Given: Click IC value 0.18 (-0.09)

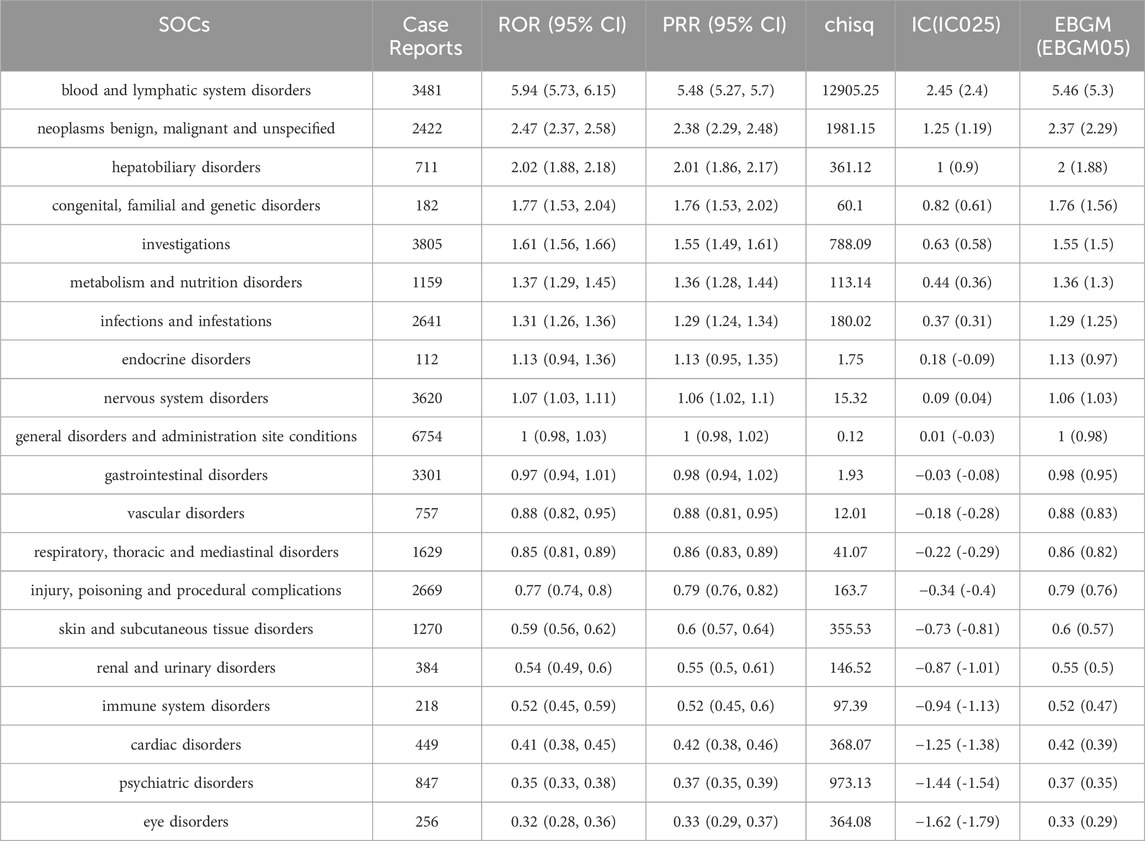Looking at the screenshot, I should point(957,360).
